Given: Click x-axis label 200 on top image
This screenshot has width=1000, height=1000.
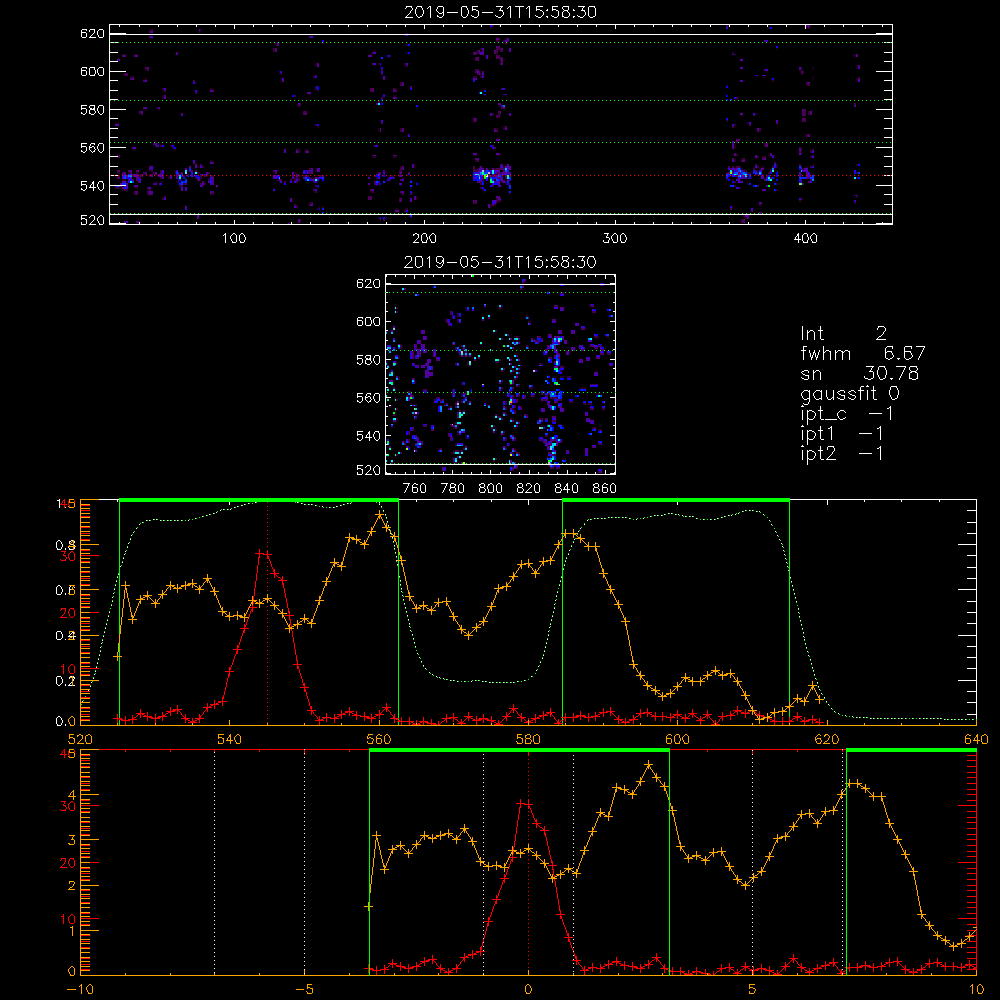Looking at the screenshot, I should [x=424, y=239].
